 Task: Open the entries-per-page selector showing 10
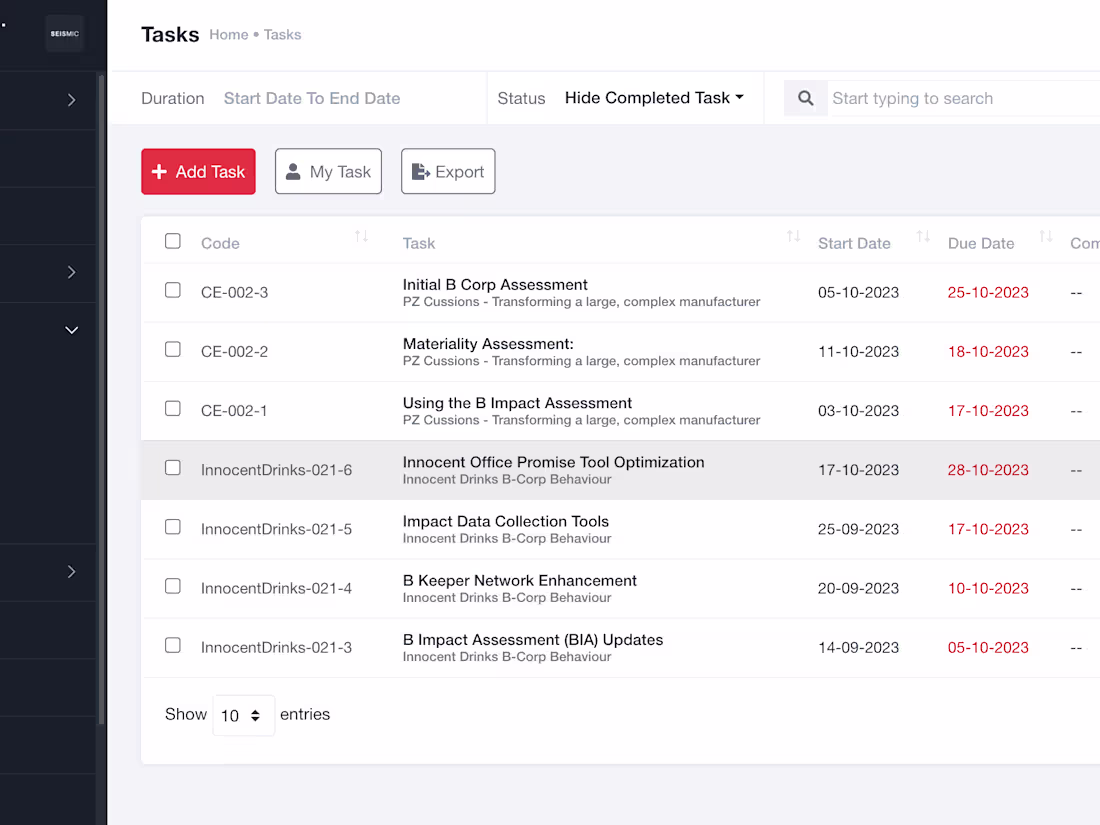point(243,715)
